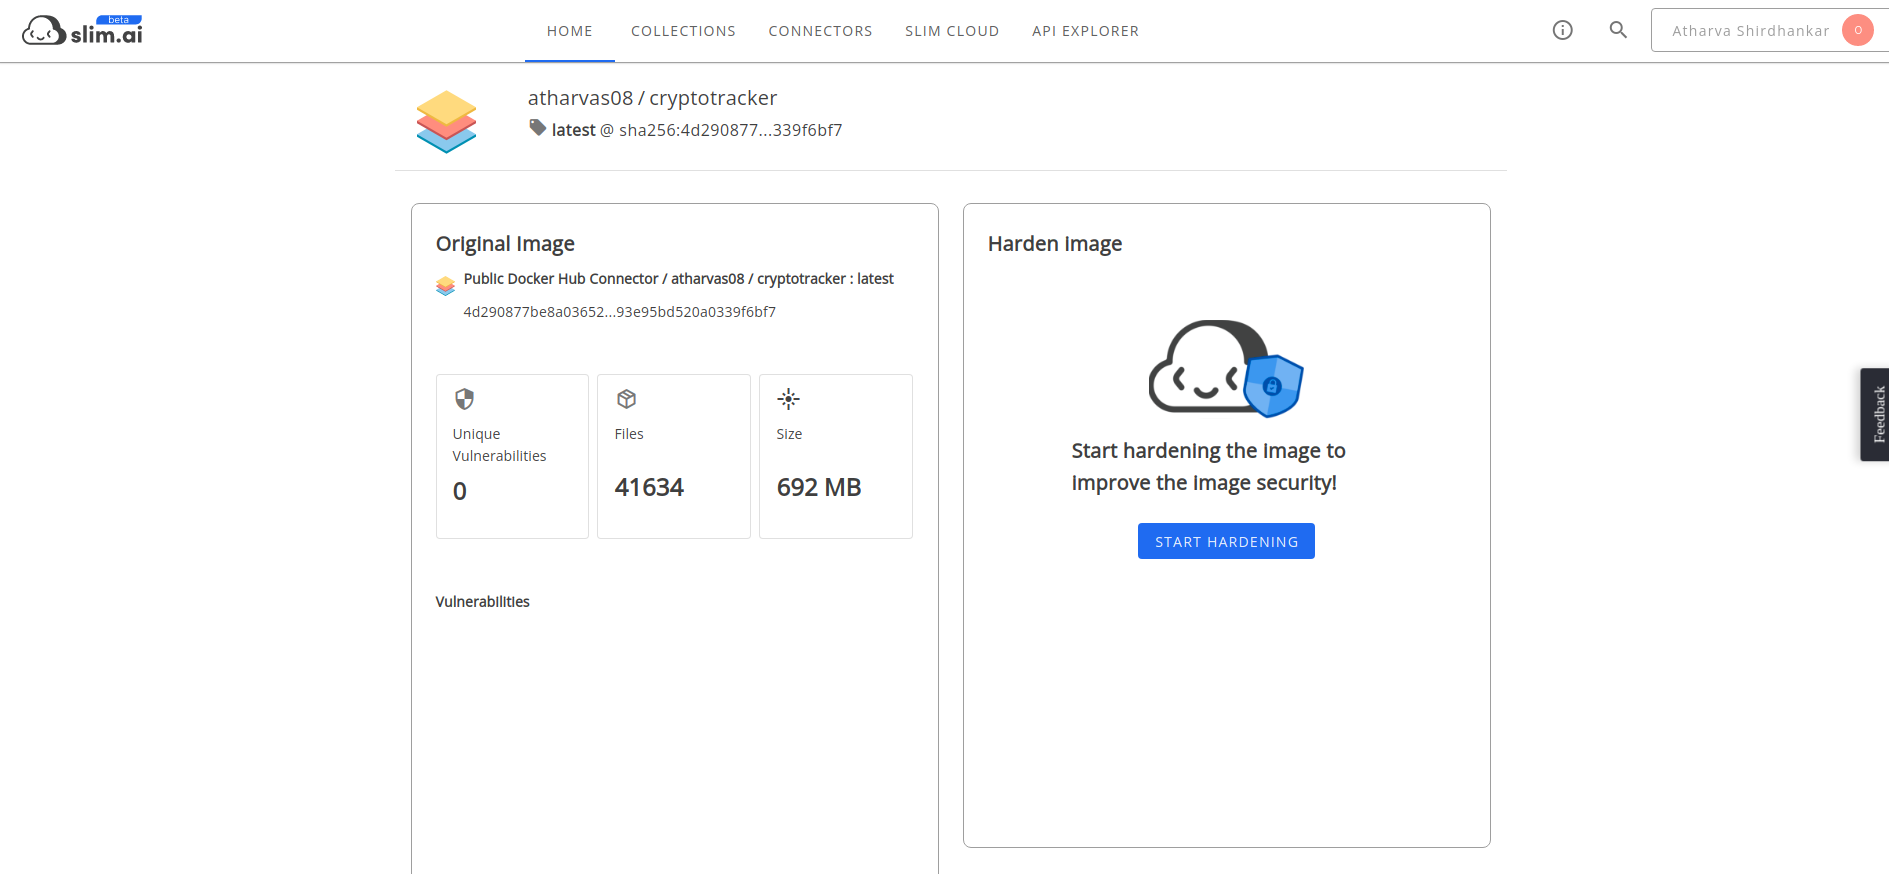Switch to Slim Cloud tab
This screenshot has width=1889, height=874.
tap(952, 31)
